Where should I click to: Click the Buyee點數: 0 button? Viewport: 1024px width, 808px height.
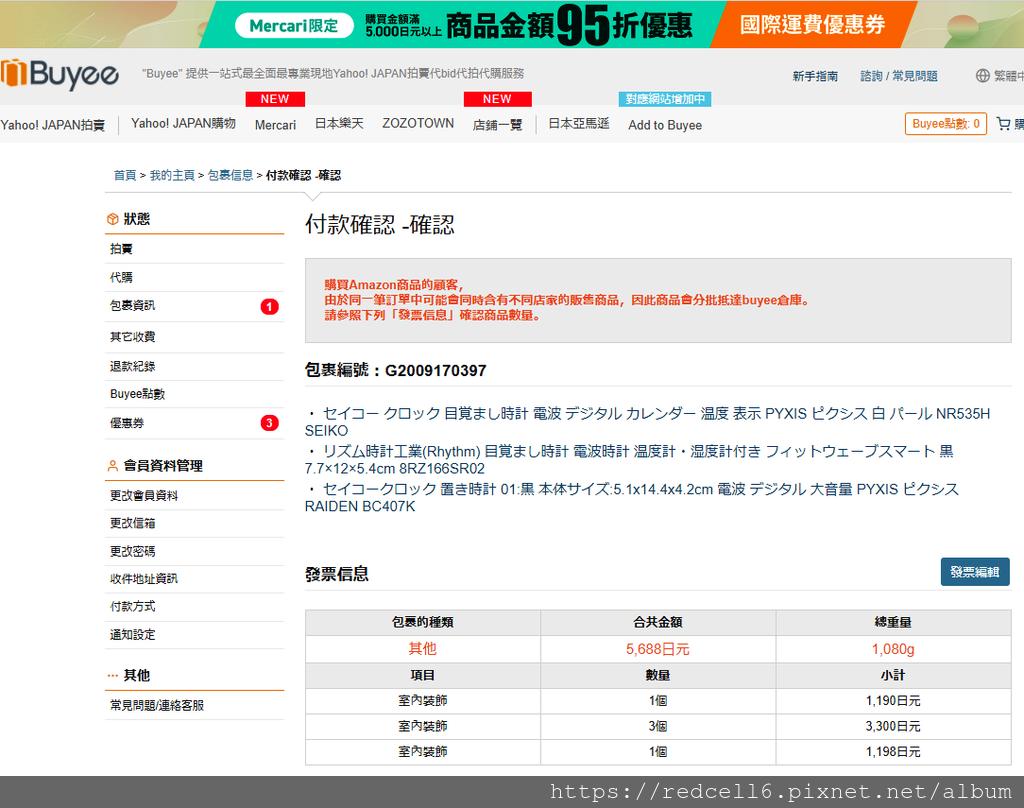(946, 123)
